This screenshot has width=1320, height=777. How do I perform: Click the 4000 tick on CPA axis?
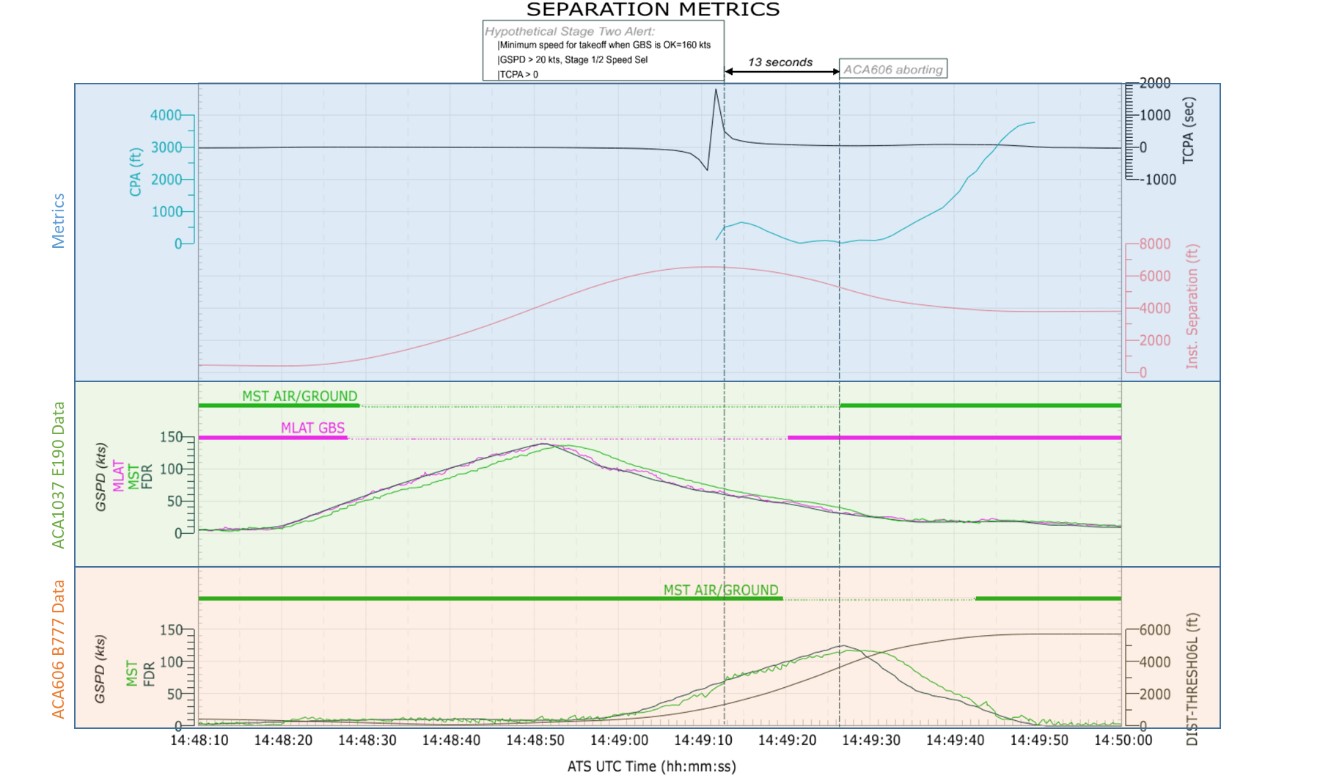tap(166, 116)
